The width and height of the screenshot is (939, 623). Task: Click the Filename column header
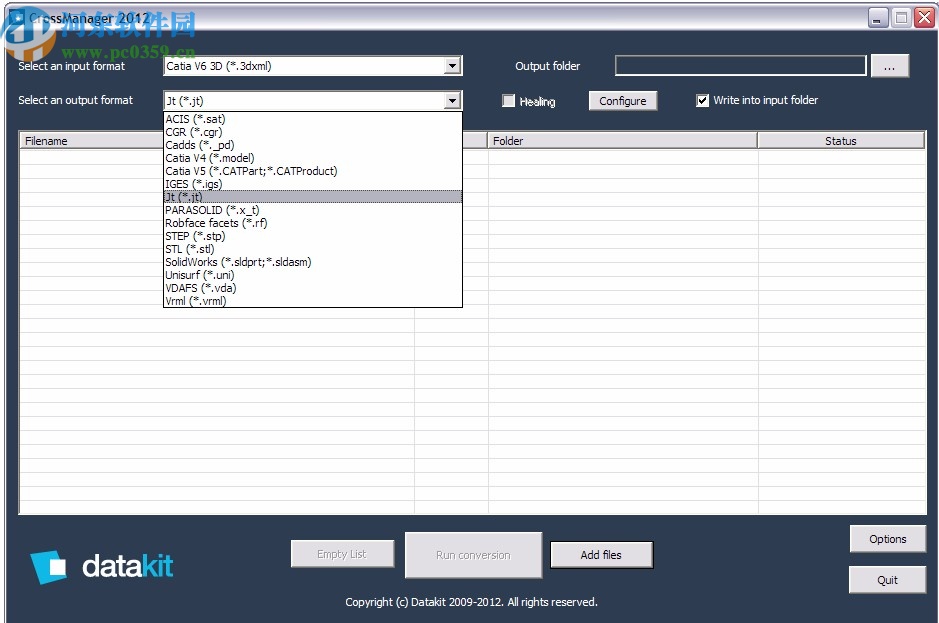point(46,141)
